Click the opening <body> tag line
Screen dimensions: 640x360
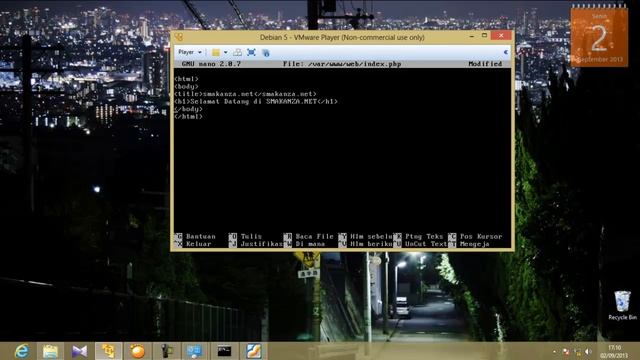(186, 87)
